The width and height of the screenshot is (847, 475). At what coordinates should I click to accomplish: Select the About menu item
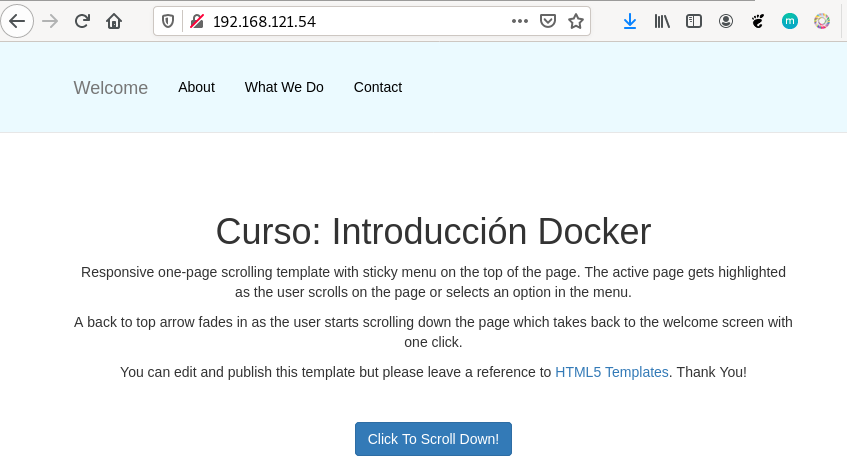click(x=196, y=87)
